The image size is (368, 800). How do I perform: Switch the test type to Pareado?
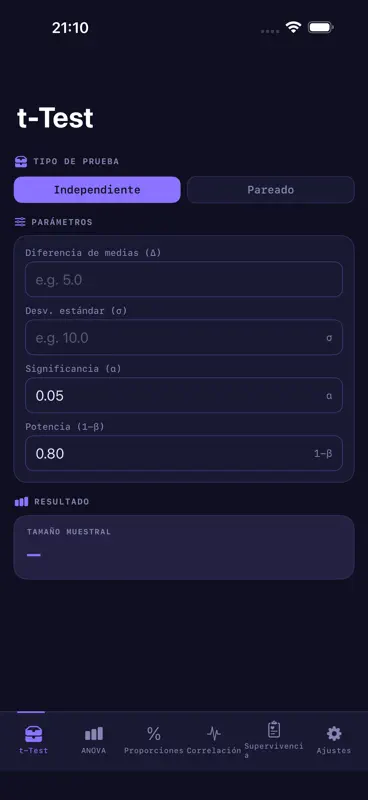click(x=271, y=190)
